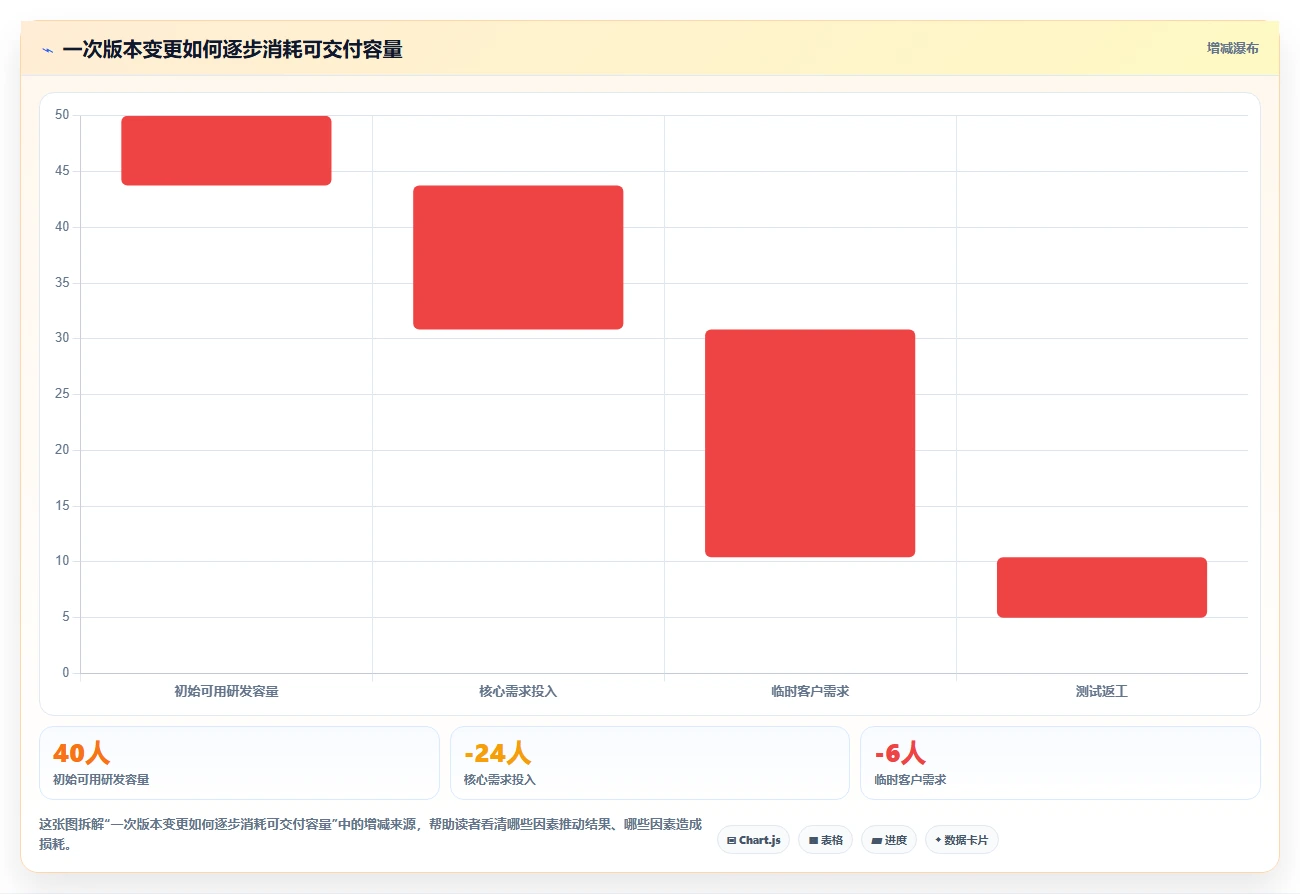Screen dimensions: 1300x894
Task: Click the red bar for 测试返工
Action: [1102, 587]
